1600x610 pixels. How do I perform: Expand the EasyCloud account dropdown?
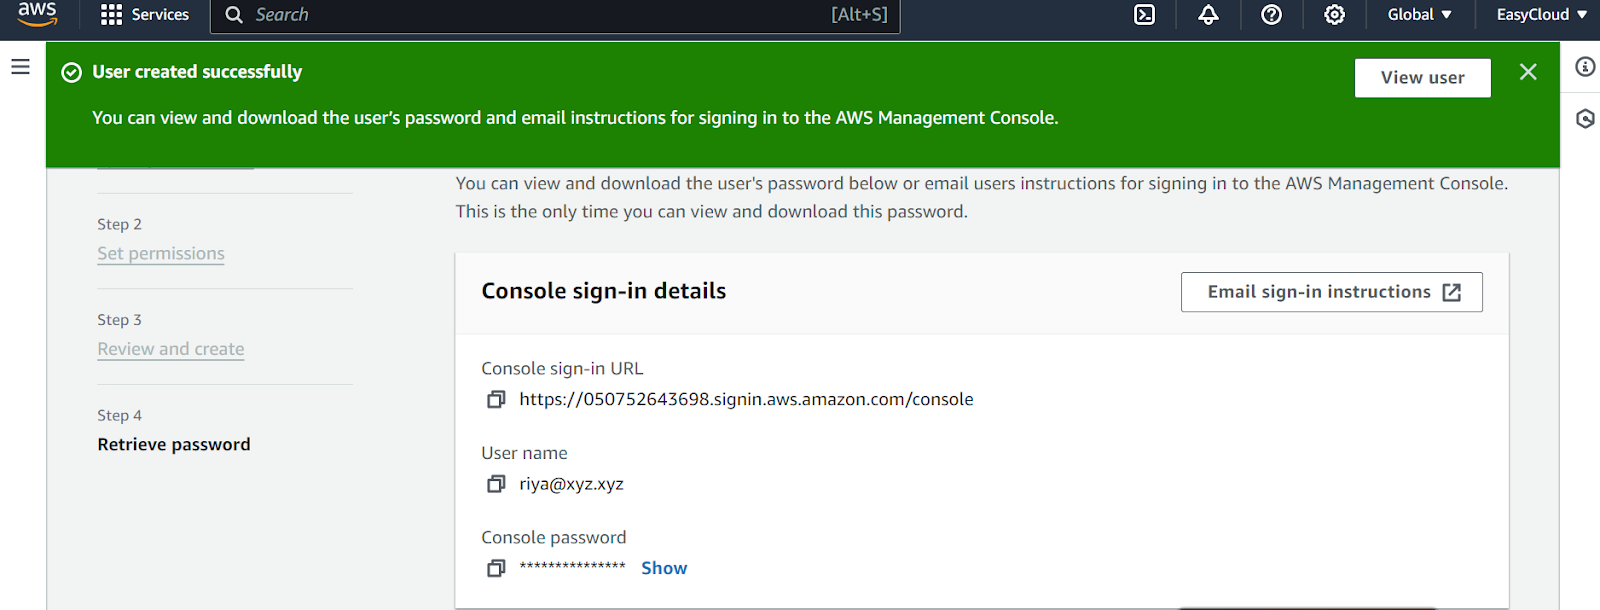1541,15
